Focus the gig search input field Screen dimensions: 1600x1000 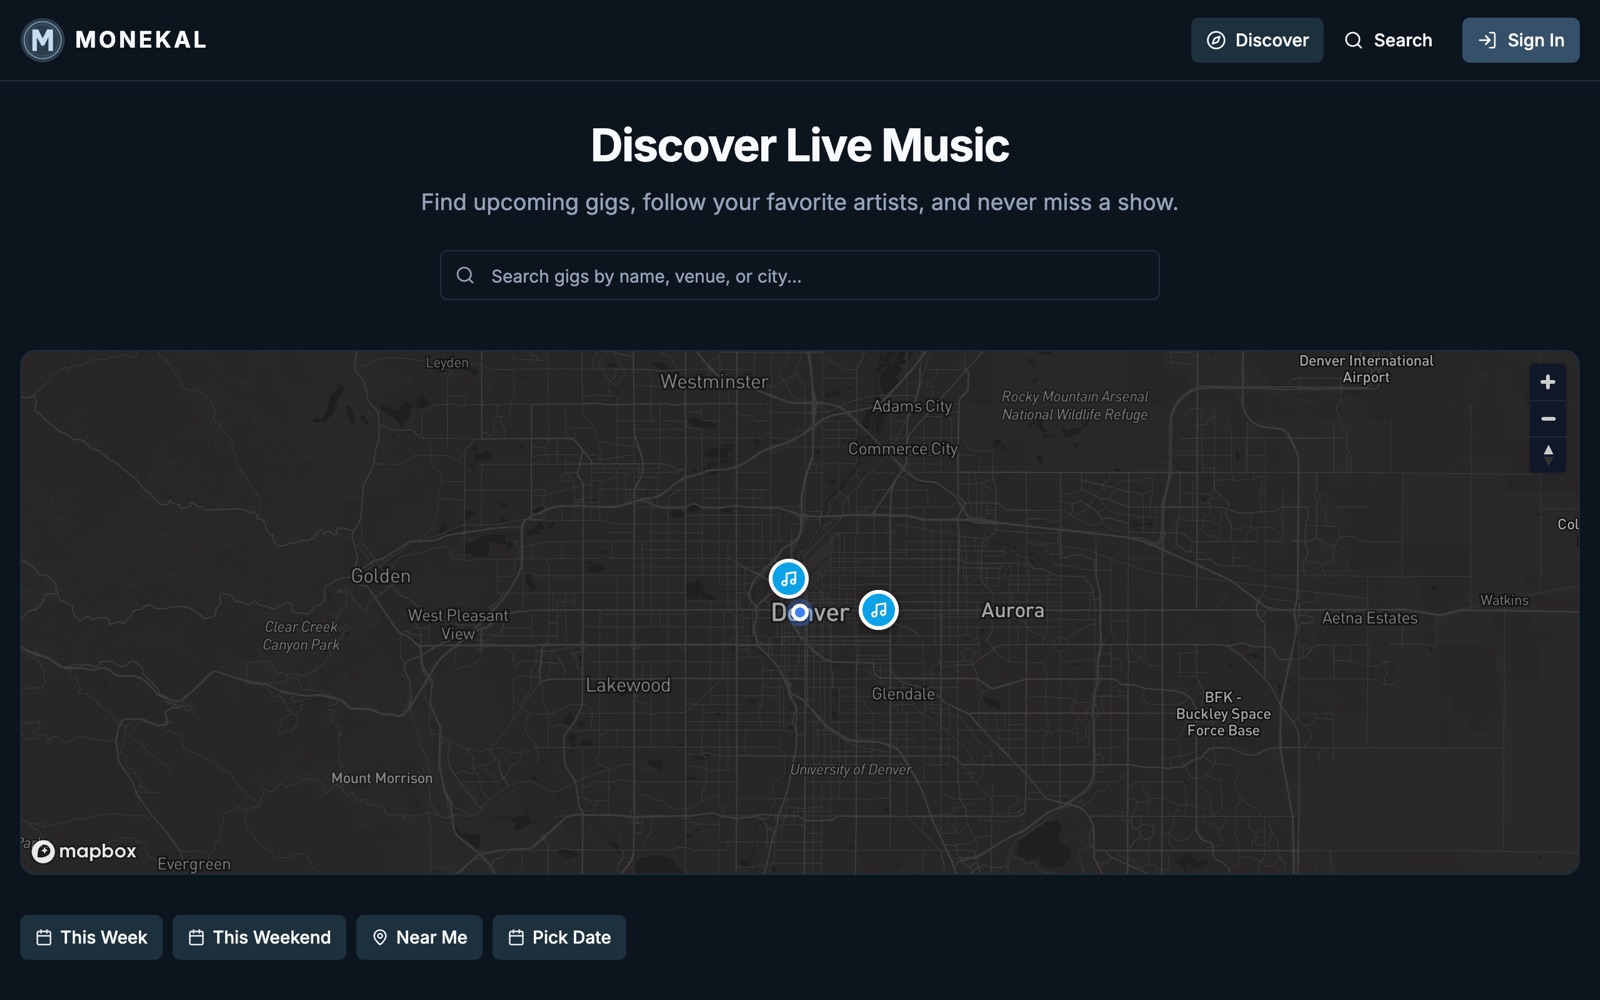(800, 275)
